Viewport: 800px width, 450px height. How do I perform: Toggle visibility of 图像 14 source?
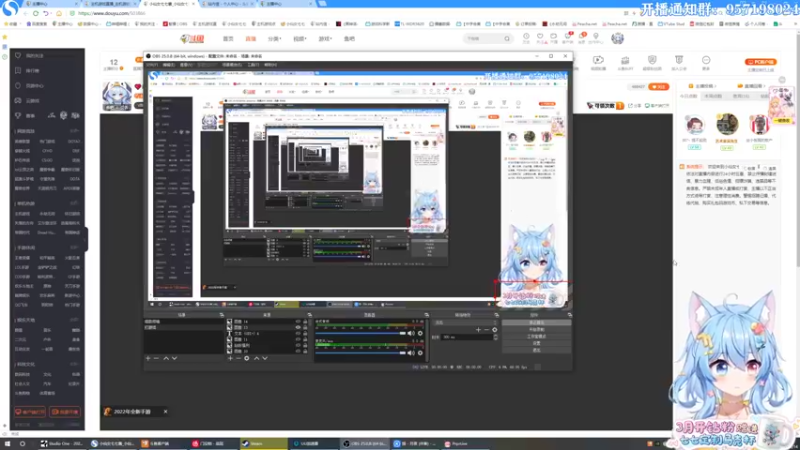pos(298,322)
